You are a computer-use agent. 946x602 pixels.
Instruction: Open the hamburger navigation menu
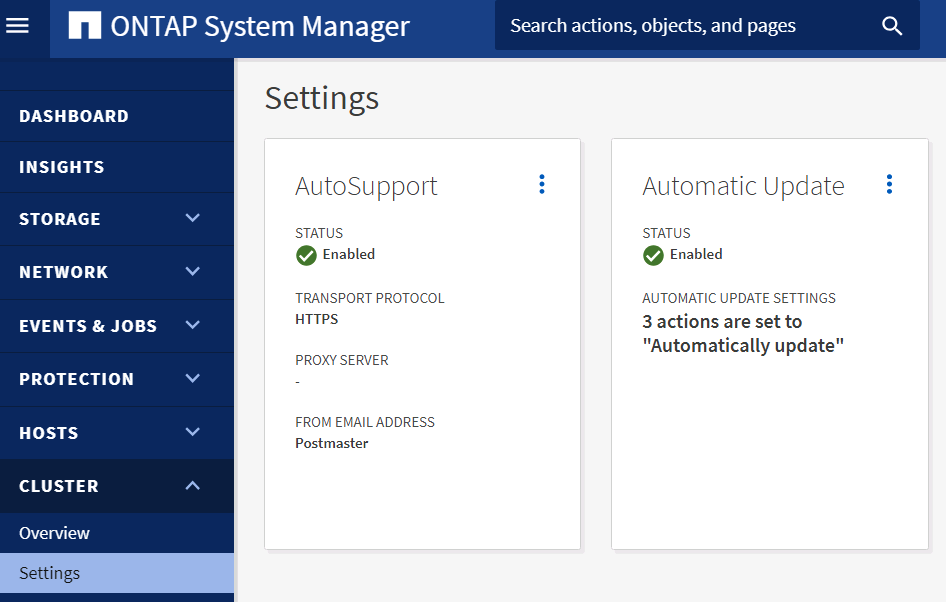[x=18, y=26]
